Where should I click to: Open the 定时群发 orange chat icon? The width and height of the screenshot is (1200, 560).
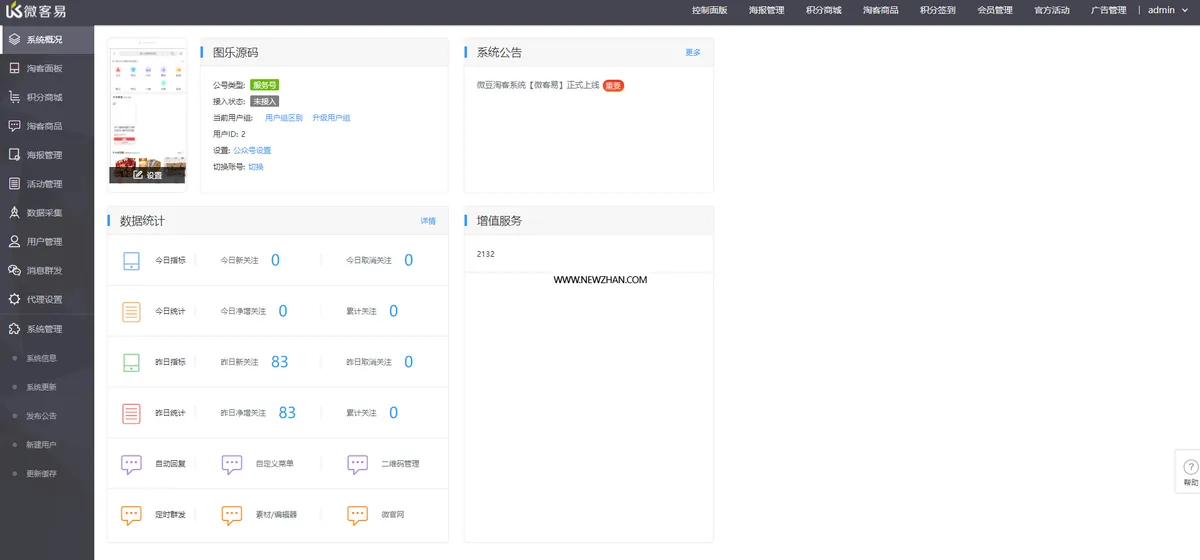point(131,515)
